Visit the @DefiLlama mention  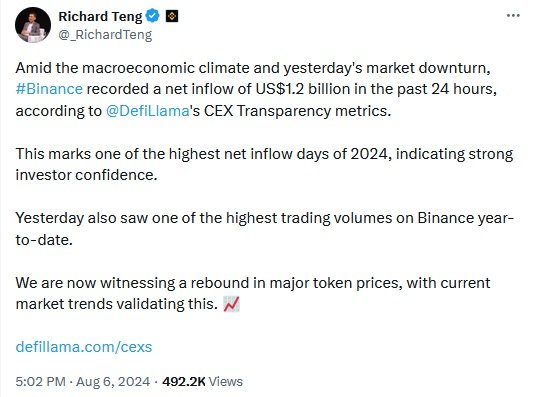coord(148,111)
